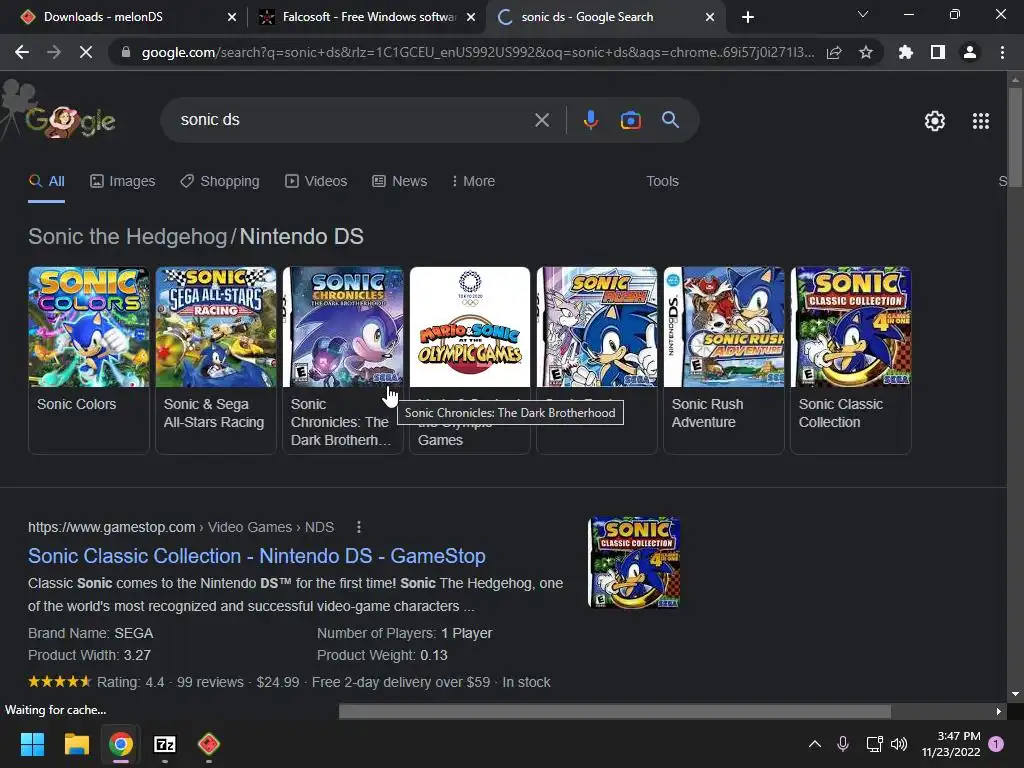The height and width of the screenshot is (768, 1024).
Task: Show hidden system tray icons
Action: pyautogui.click(x=815, y=744)
